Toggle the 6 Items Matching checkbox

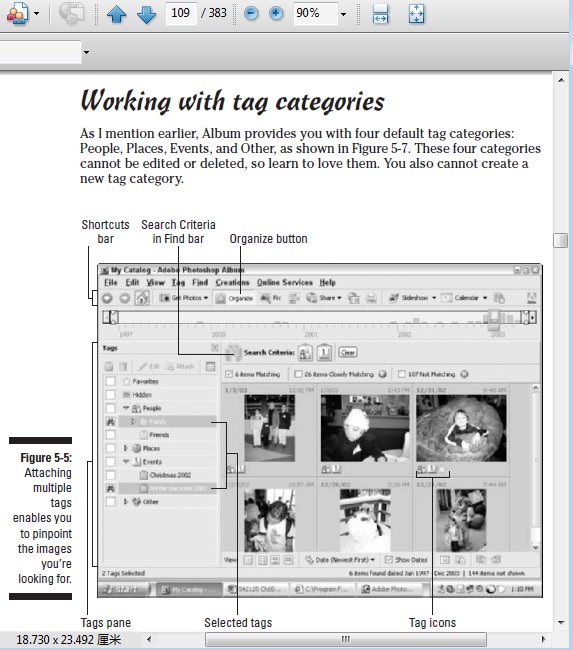coord(228,374)
